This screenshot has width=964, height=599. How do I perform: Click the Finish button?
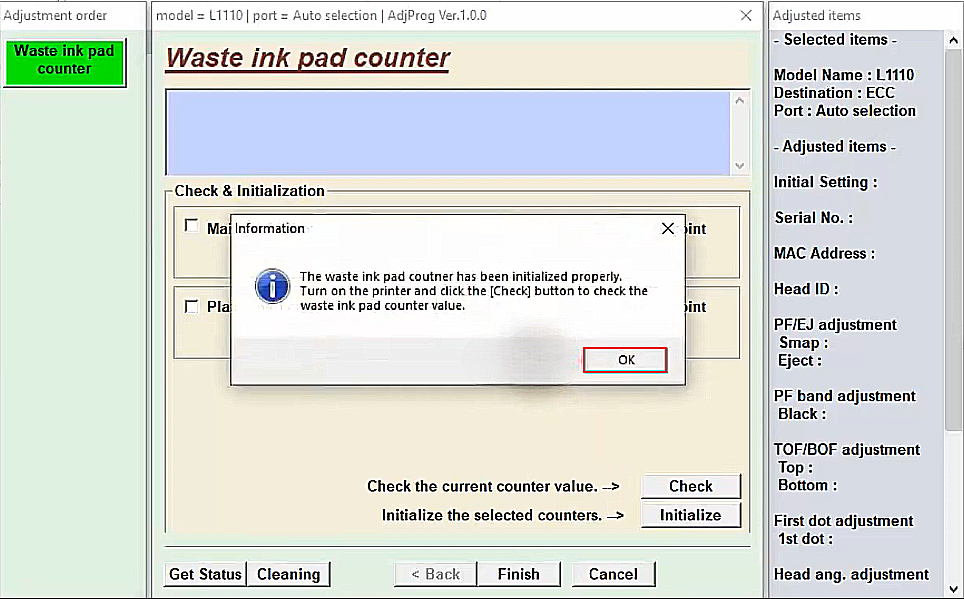pyautogui.click(x=518, y=574)
